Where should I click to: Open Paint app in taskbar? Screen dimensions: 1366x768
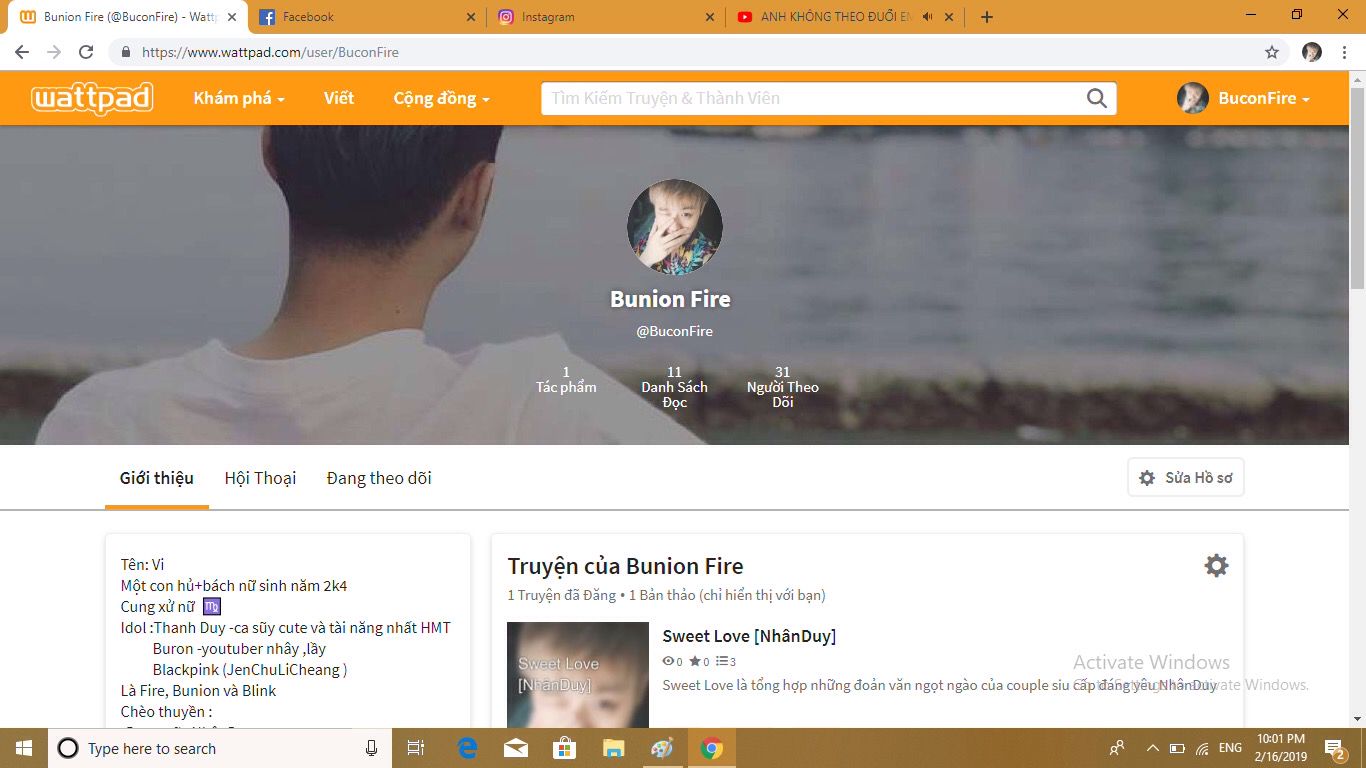click(663, 748)
